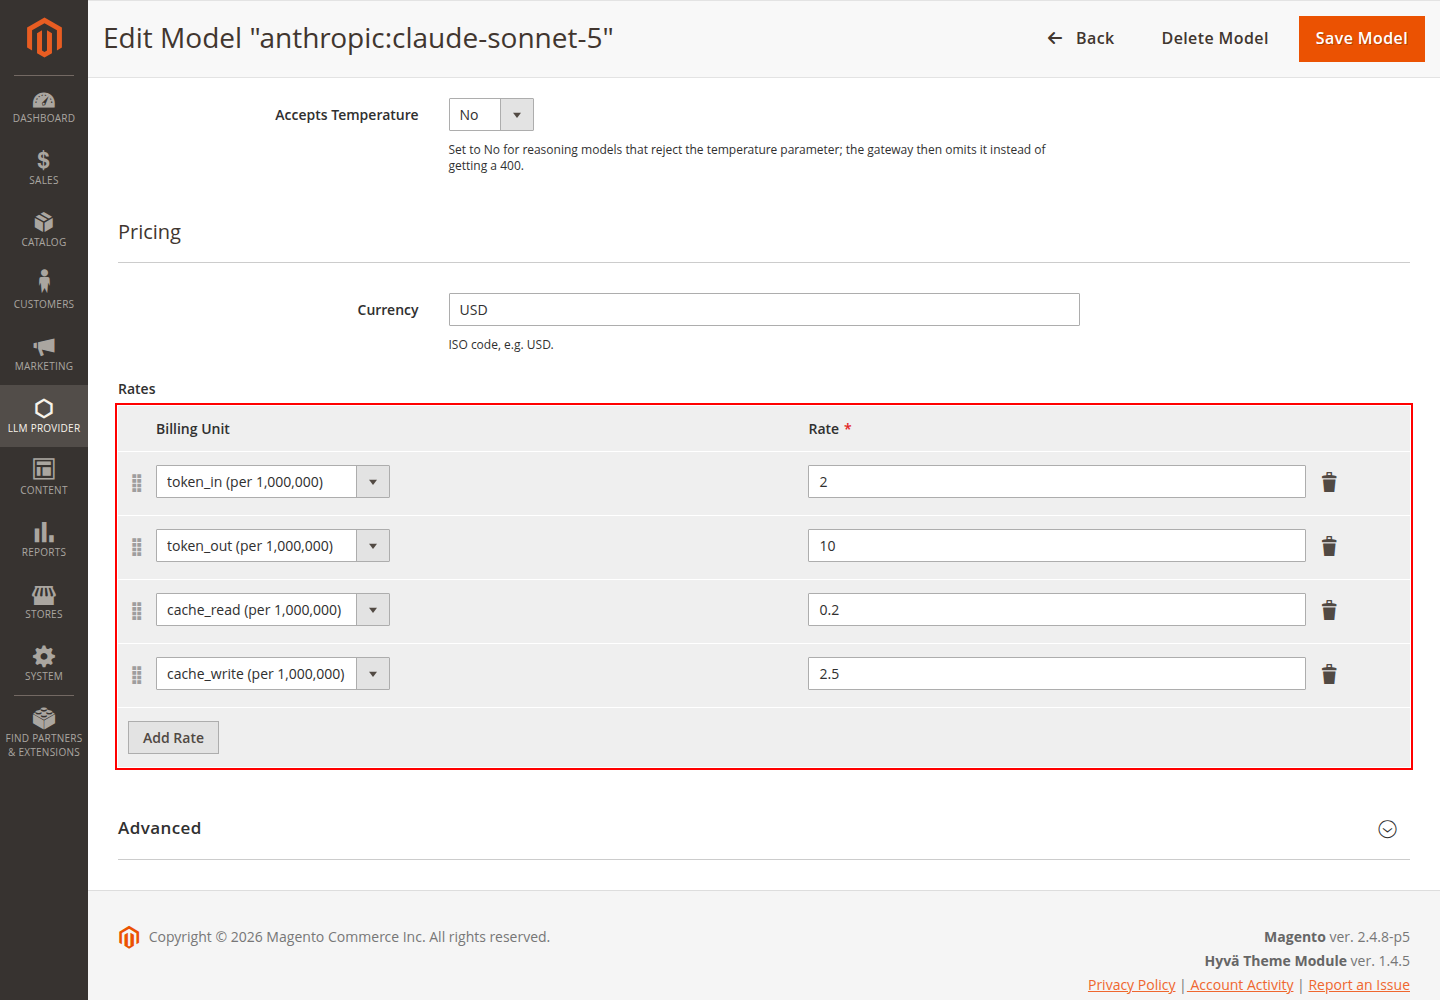This screenshot has height=1000, width=1440.
Task: Open the Privacy Policy link
Action: [1132, 985]
